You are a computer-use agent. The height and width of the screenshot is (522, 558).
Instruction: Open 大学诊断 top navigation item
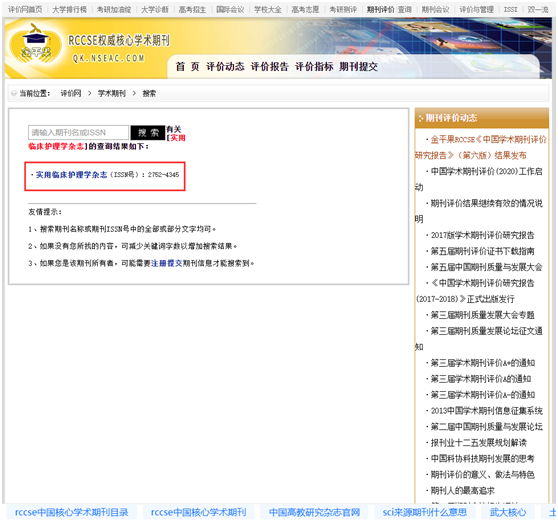(x=155, y=10)
